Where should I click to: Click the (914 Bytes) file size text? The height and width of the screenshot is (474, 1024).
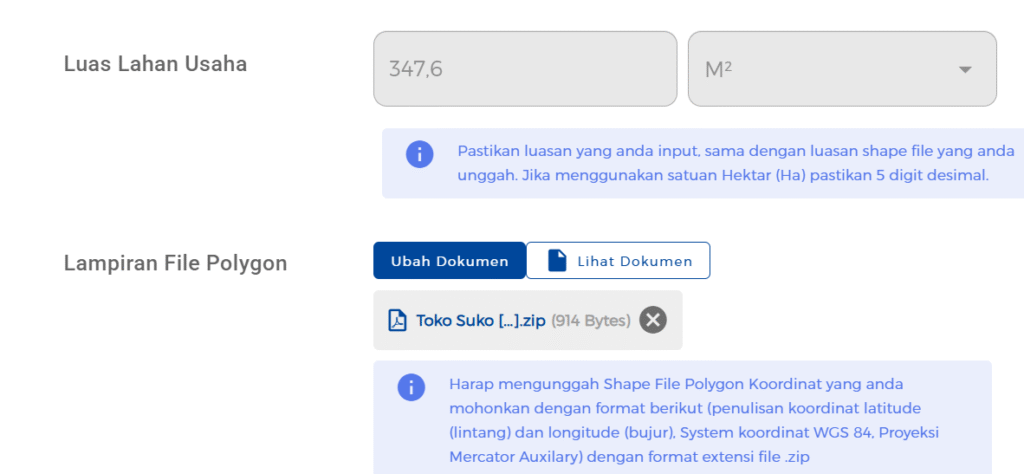pos(591,321)
